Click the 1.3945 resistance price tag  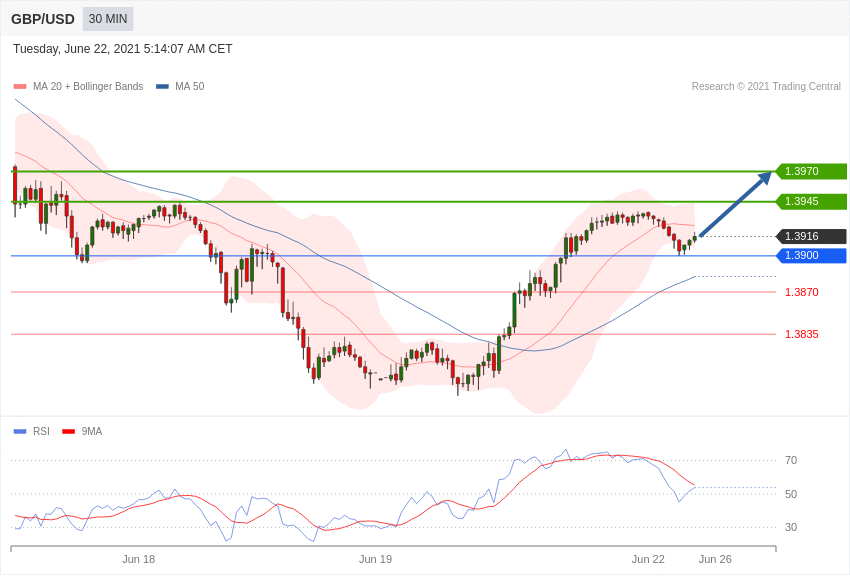(x=811, y=201)
